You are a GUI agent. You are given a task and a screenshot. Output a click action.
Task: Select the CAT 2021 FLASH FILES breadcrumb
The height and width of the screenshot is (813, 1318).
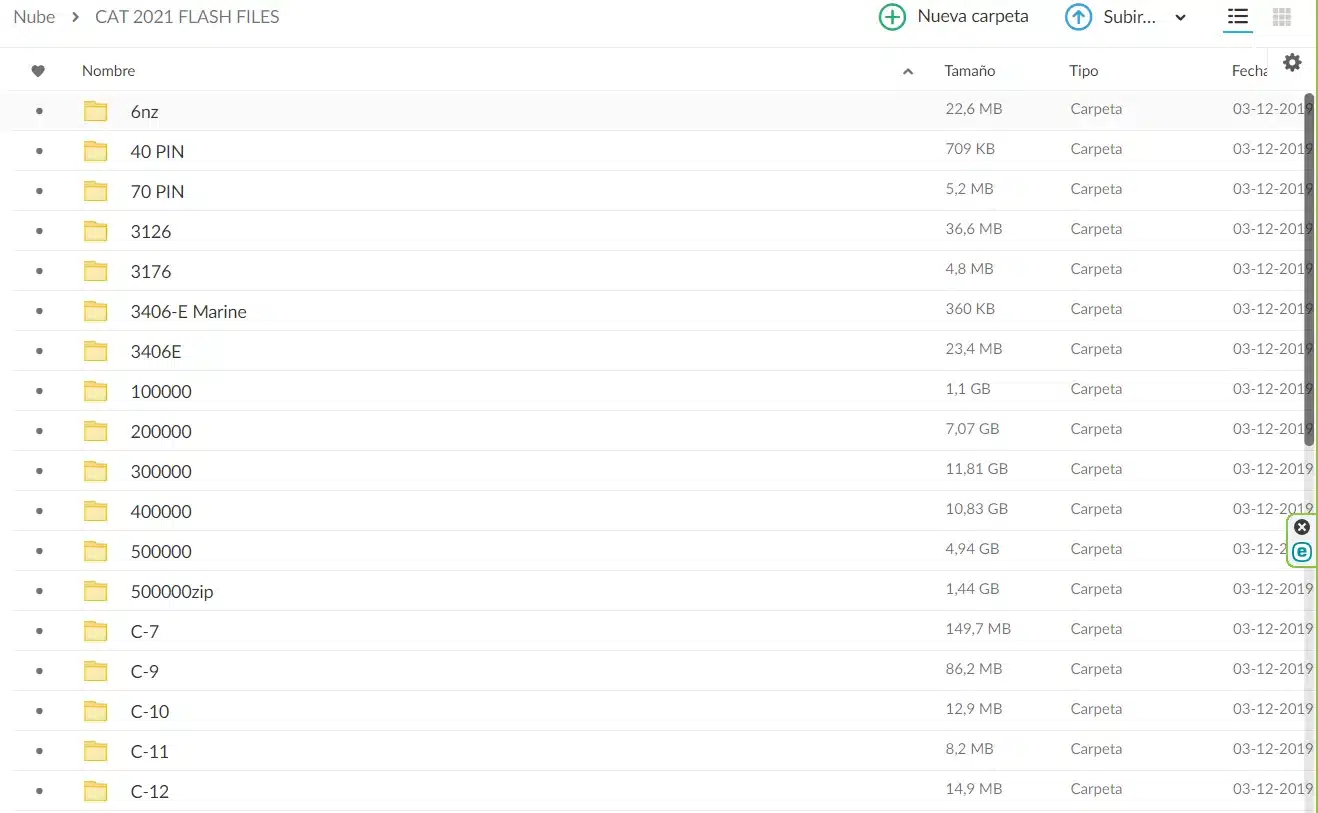[x=186, y=16]
